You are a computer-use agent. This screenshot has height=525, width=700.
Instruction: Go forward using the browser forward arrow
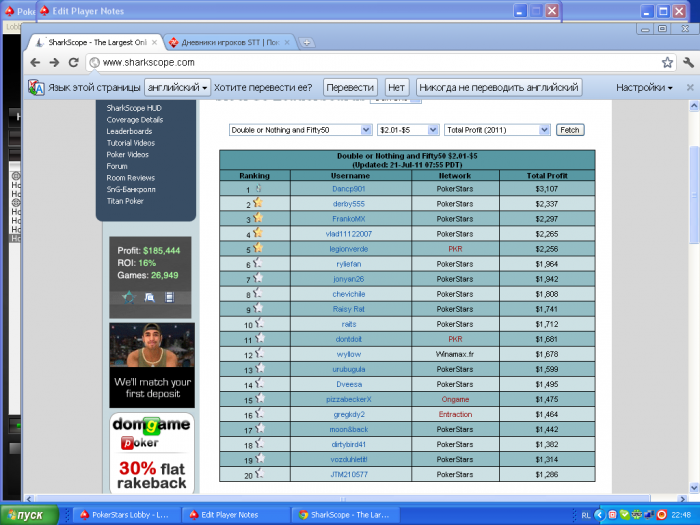54,62
